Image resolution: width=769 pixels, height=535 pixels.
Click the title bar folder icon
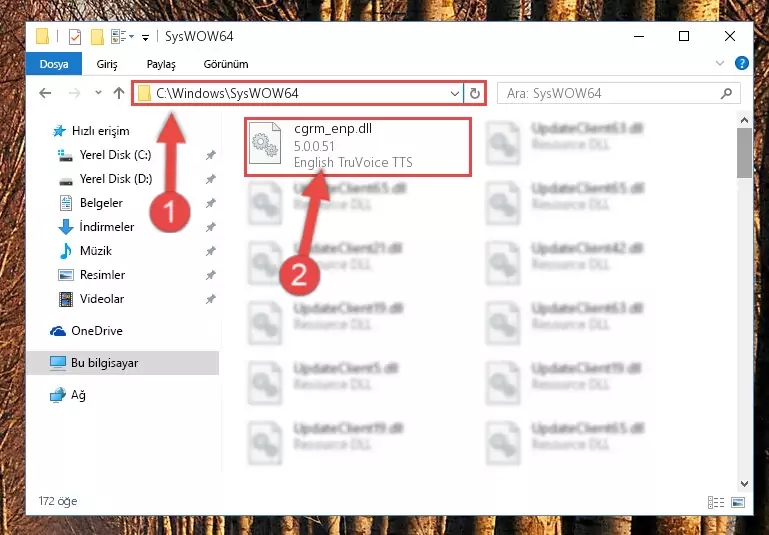coord(43,36)
